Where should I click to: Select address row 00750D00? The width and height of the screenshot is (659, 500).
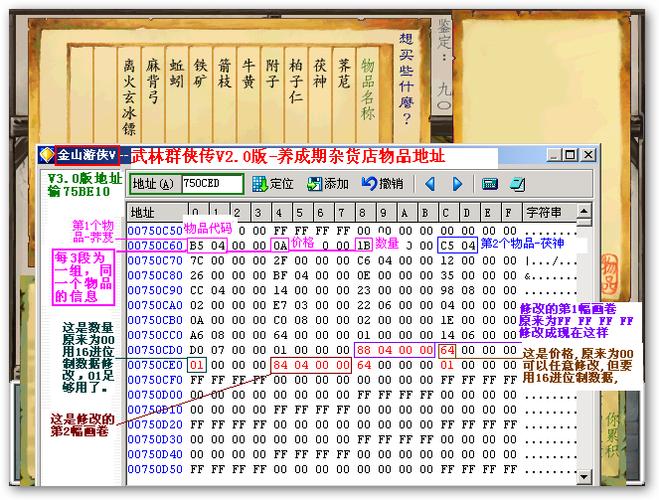[x=155, y=395]
